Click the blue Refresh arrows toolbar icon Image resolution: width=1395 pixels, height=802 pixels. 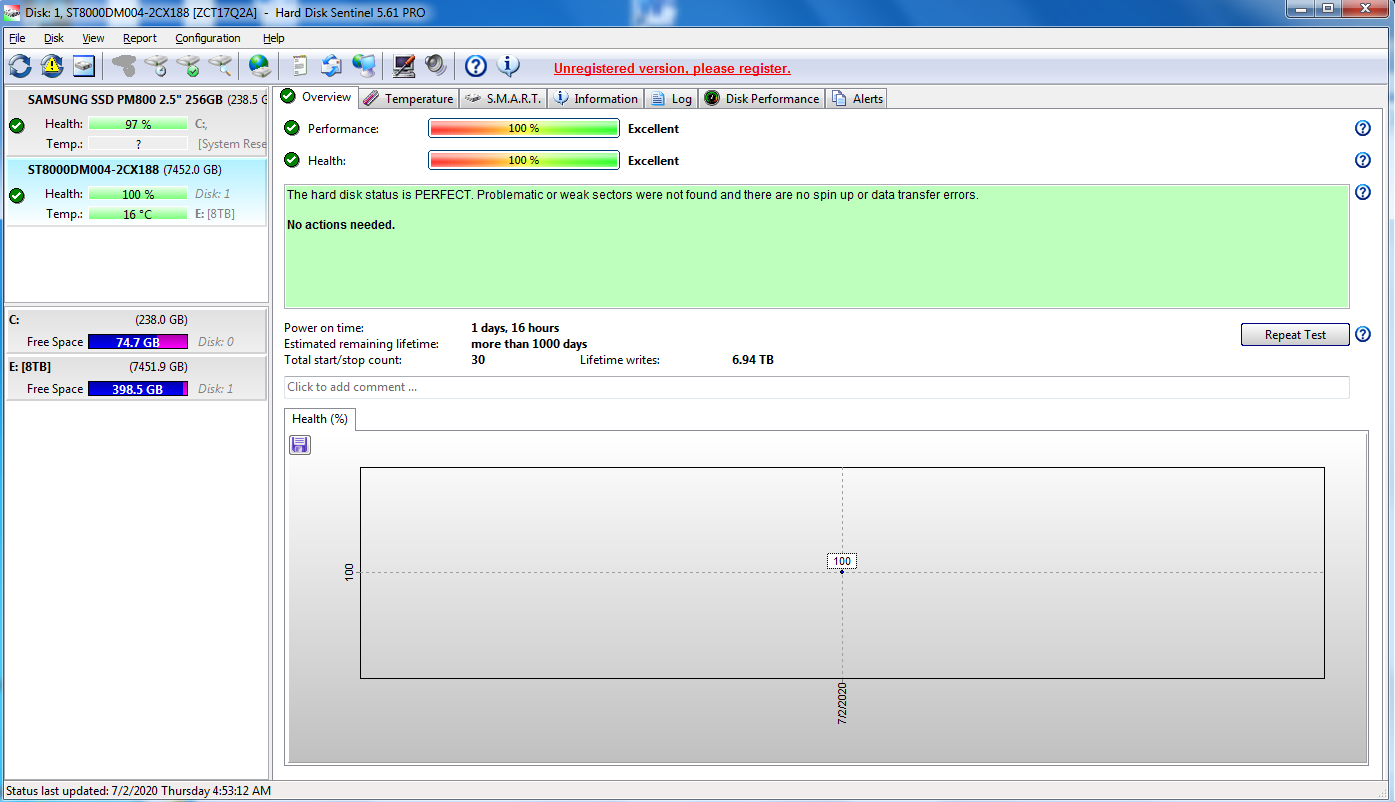coord(20,66)
